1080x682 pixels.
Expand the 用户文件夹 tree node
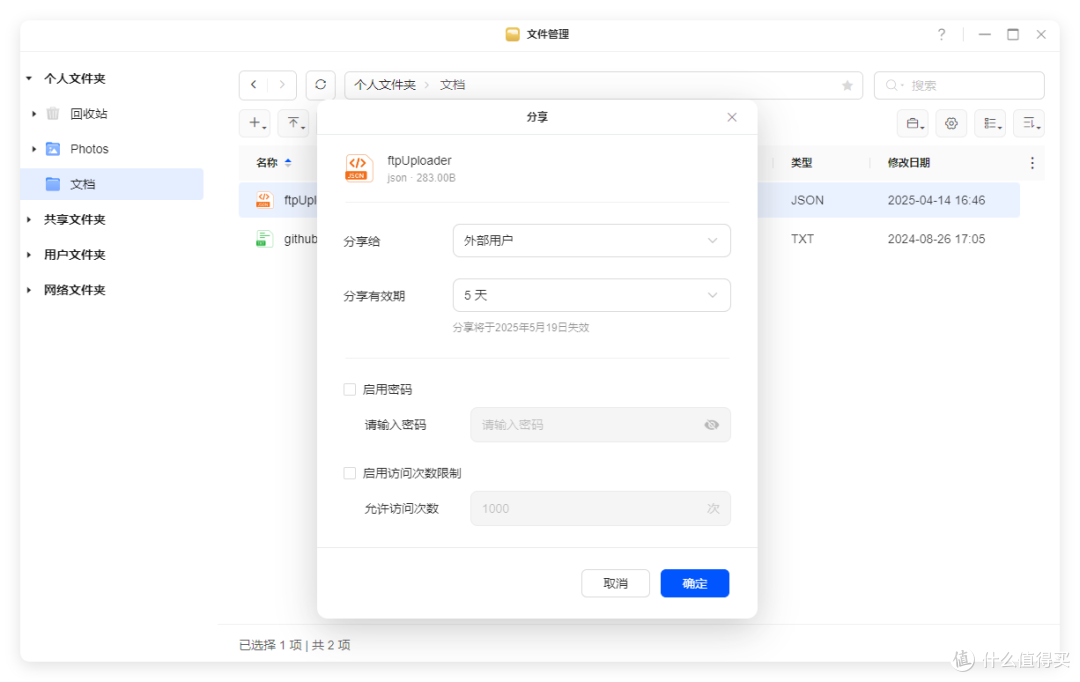29,255
